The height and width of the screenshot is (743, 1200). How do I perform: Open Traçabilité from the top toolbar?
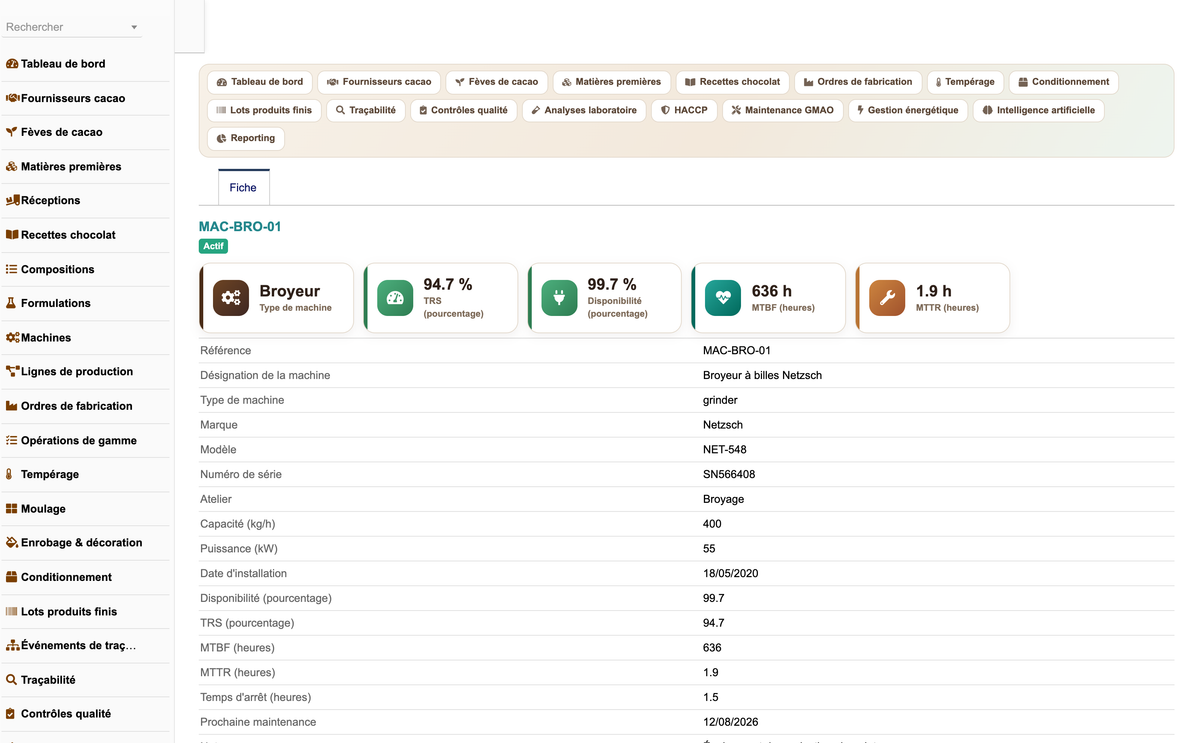[366, 110]
